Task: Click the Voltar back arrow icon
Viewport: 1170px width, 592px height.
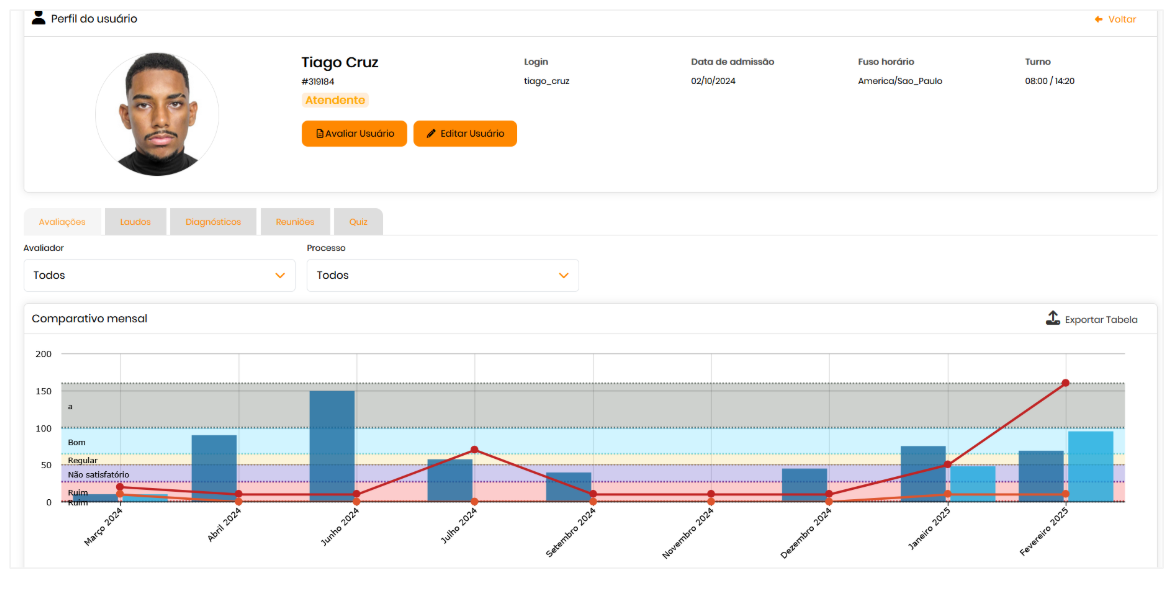Action: click(x=1098, y=19)
